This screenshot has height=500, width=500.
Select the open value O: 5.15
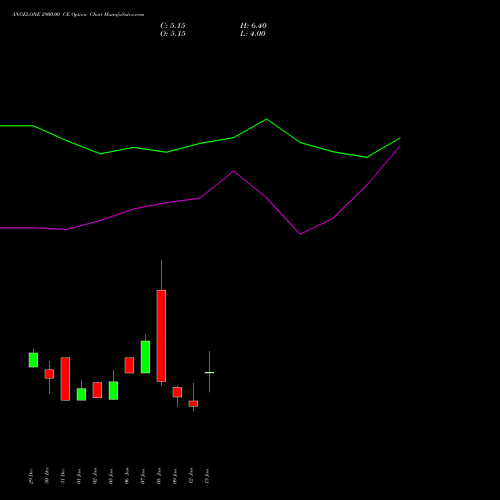click(173, 34)
